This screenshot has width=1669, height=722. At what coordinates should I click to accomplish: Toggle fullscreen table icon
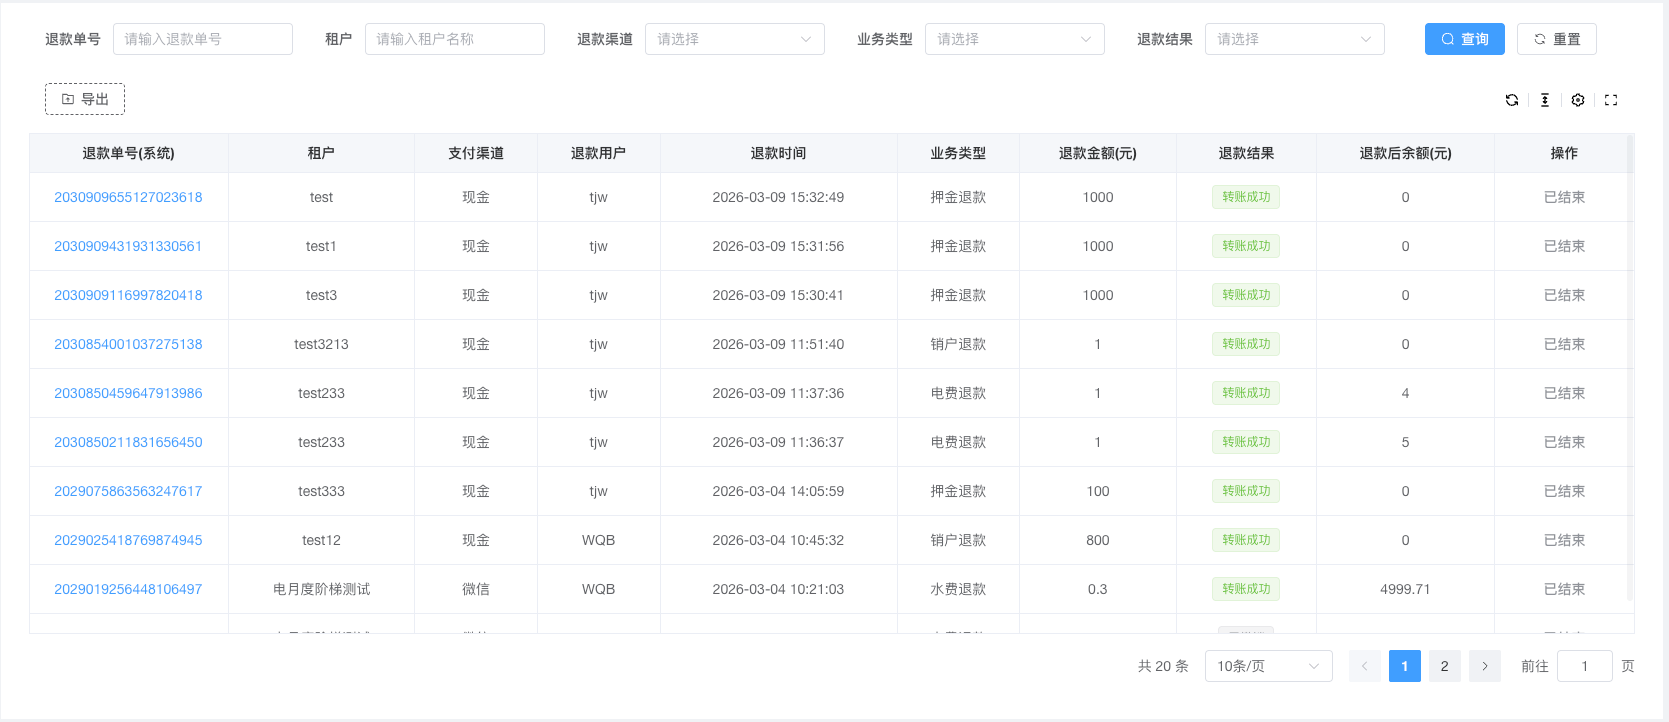pos(1611,100)
